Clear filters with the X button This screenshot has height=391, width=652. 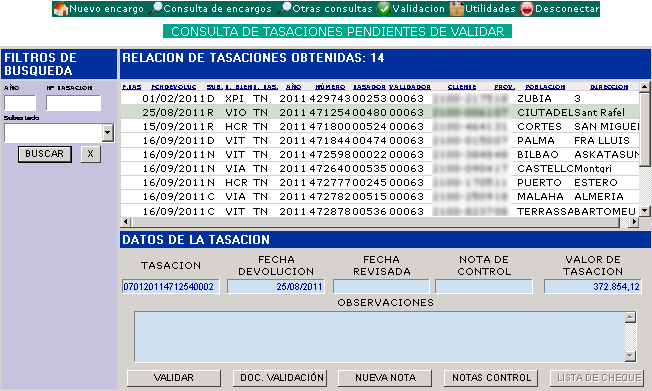point(91,154)
